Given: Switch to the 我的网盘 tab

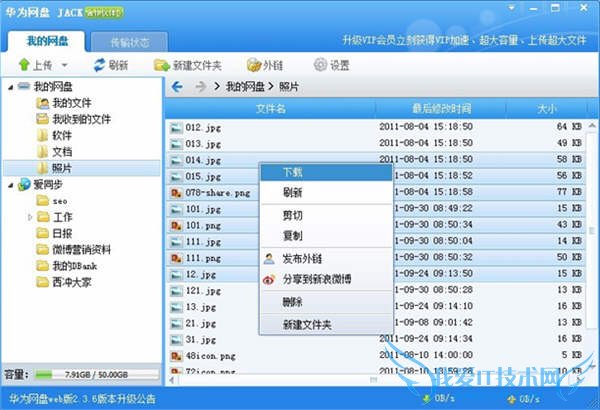Looking at the screenshot, I should (x=47, y=41).
